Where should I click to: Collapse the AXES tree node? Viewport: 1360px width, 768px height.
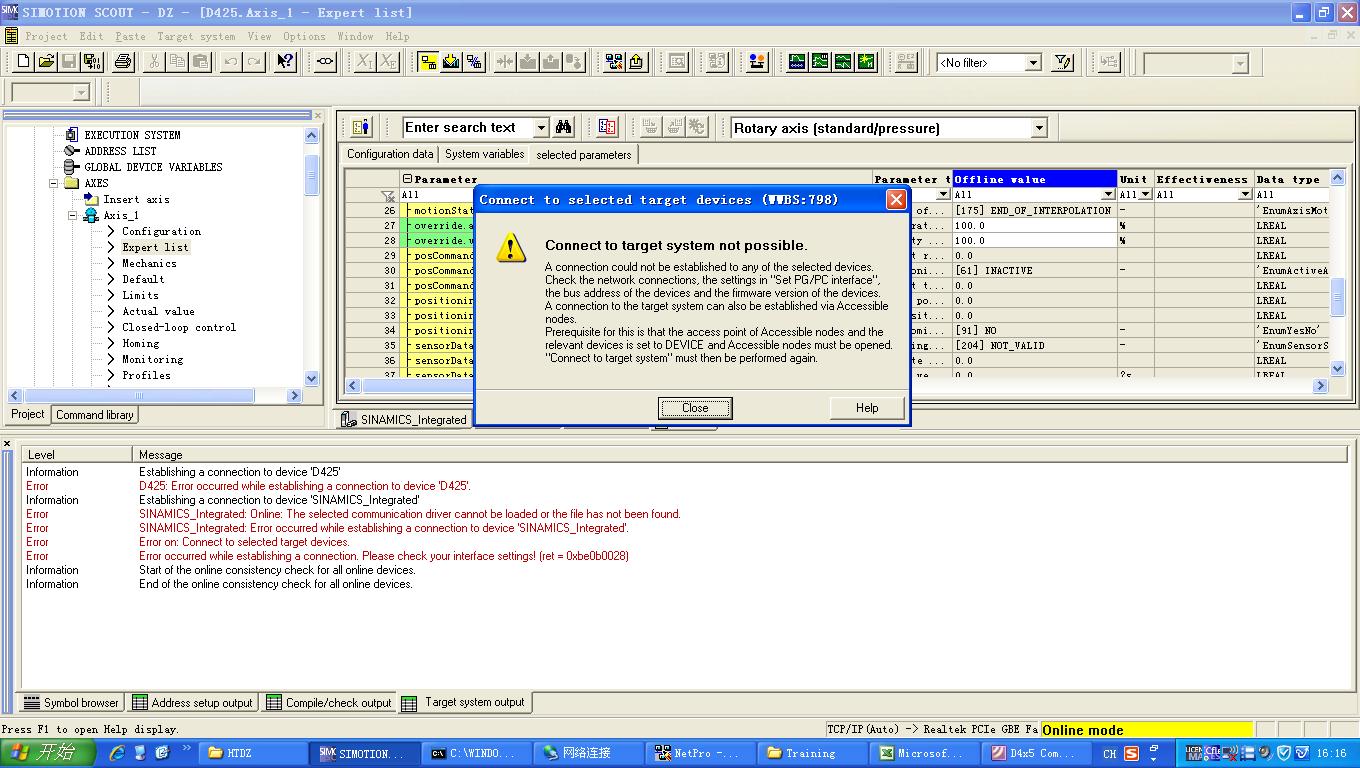pos(54,183)
